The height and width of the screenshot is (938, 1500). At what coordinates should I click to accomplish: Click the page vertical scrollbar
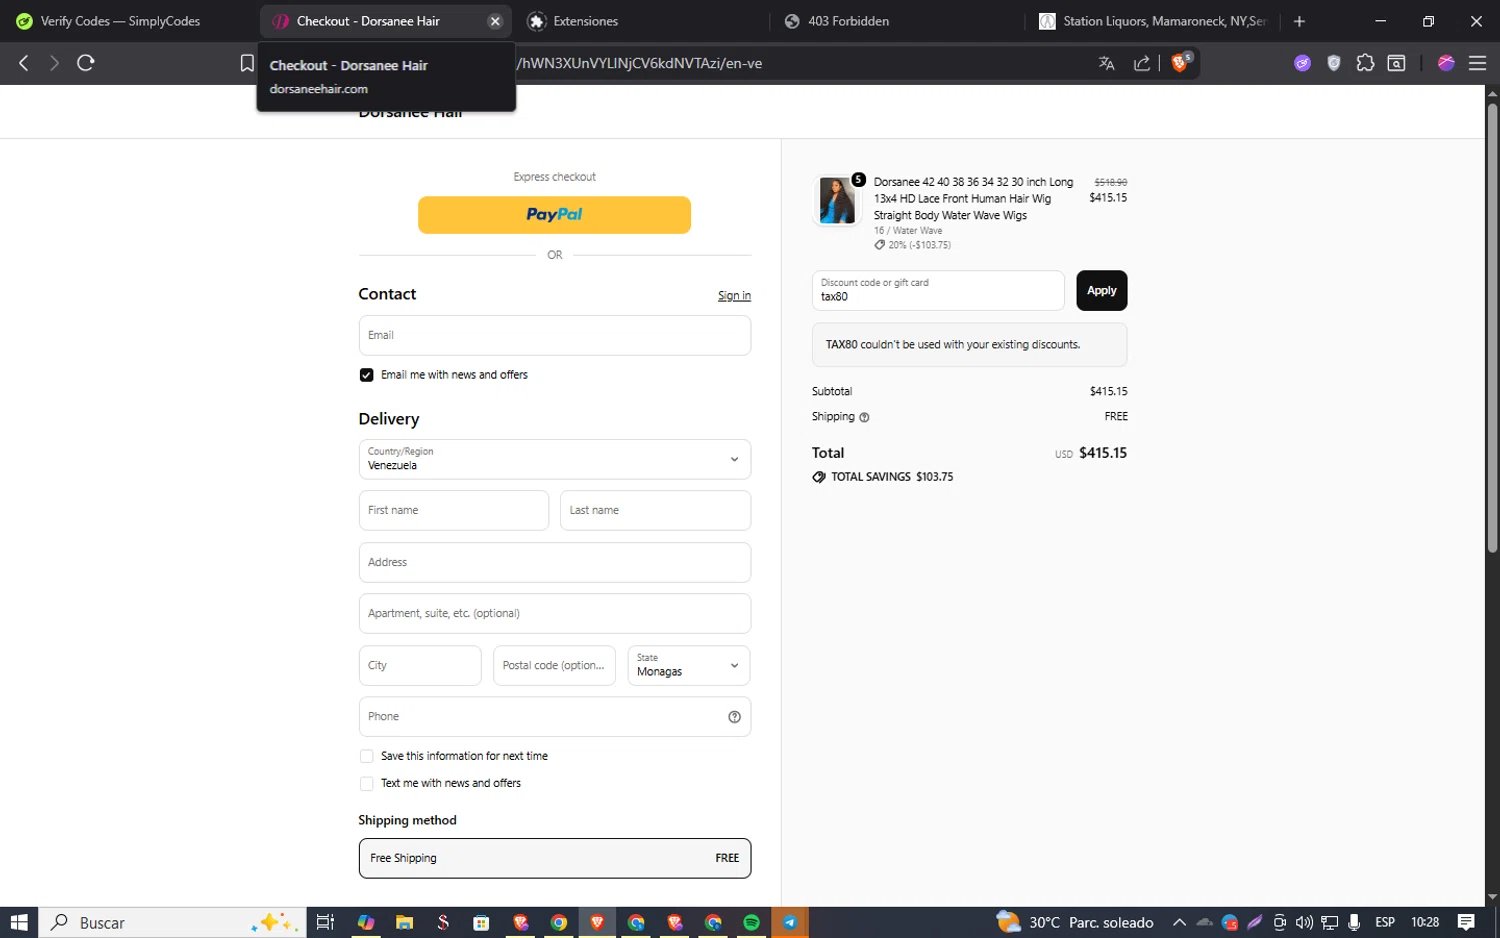tap(1492, 330)
